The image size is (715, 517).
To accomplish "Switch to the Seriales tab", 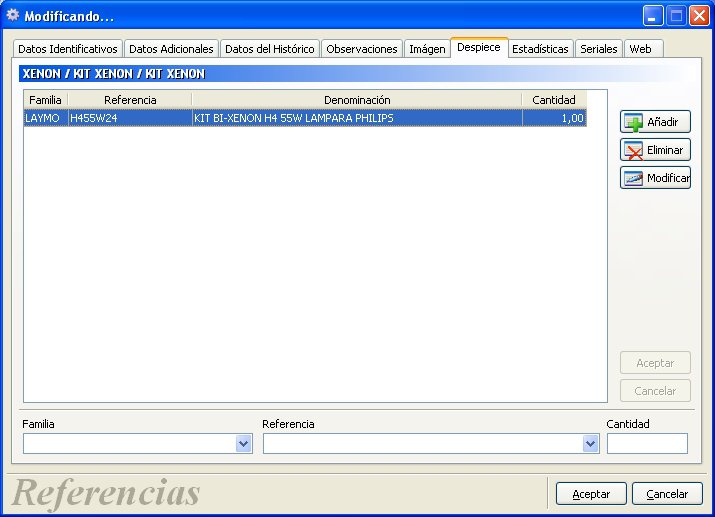I will click(x=599, y=49).
